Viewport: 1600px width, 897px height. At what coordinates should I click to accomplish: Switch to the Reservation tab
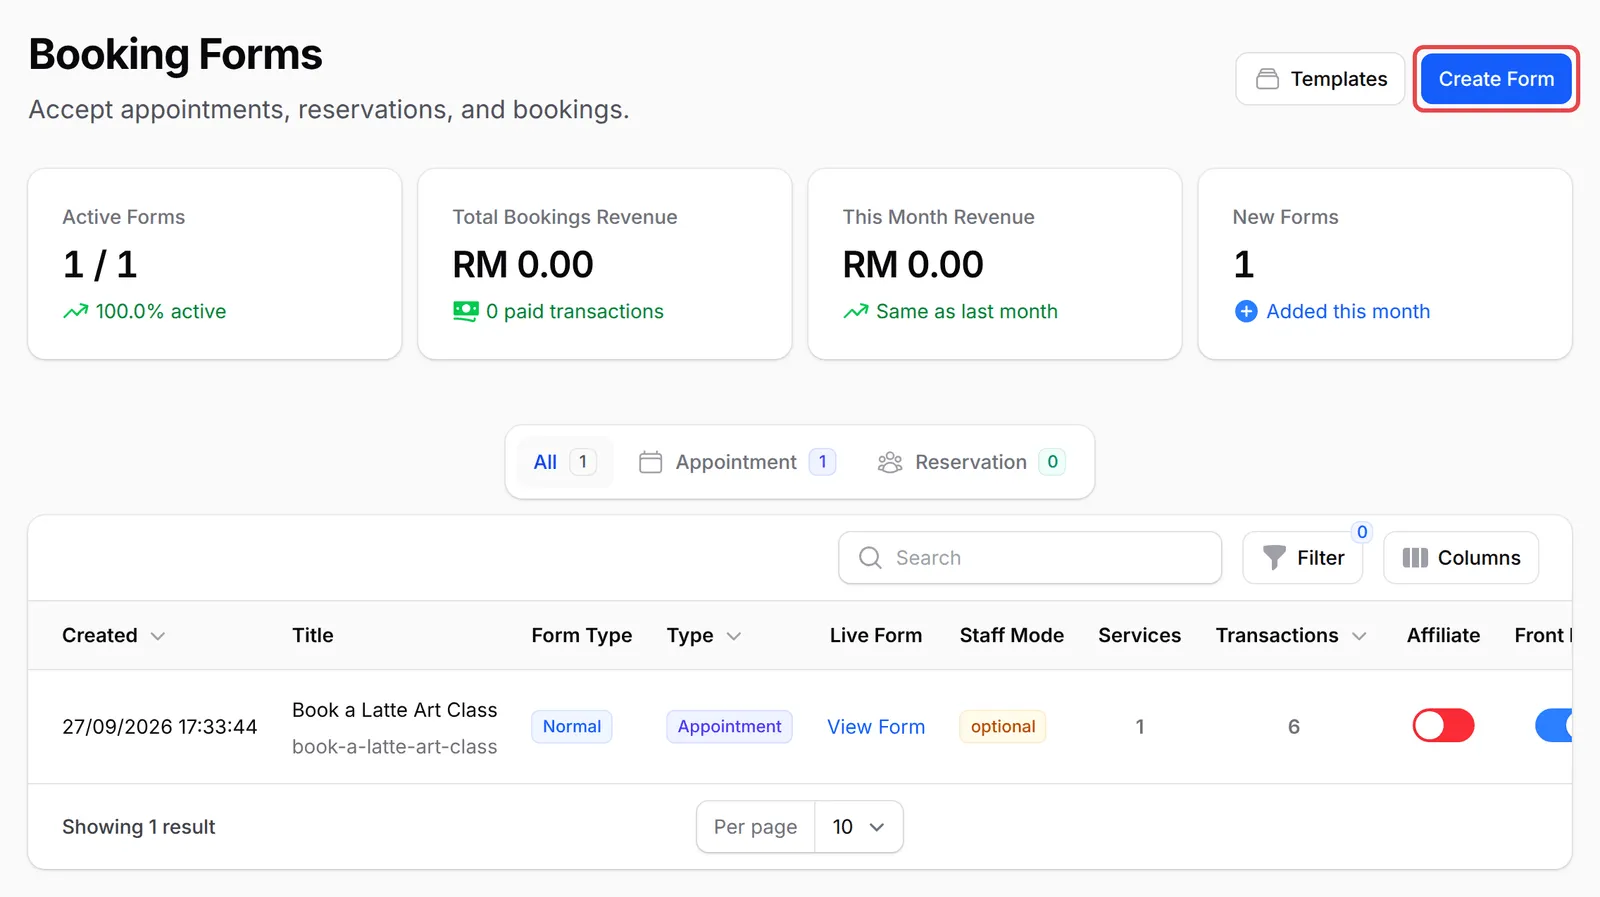coord(971,462)
